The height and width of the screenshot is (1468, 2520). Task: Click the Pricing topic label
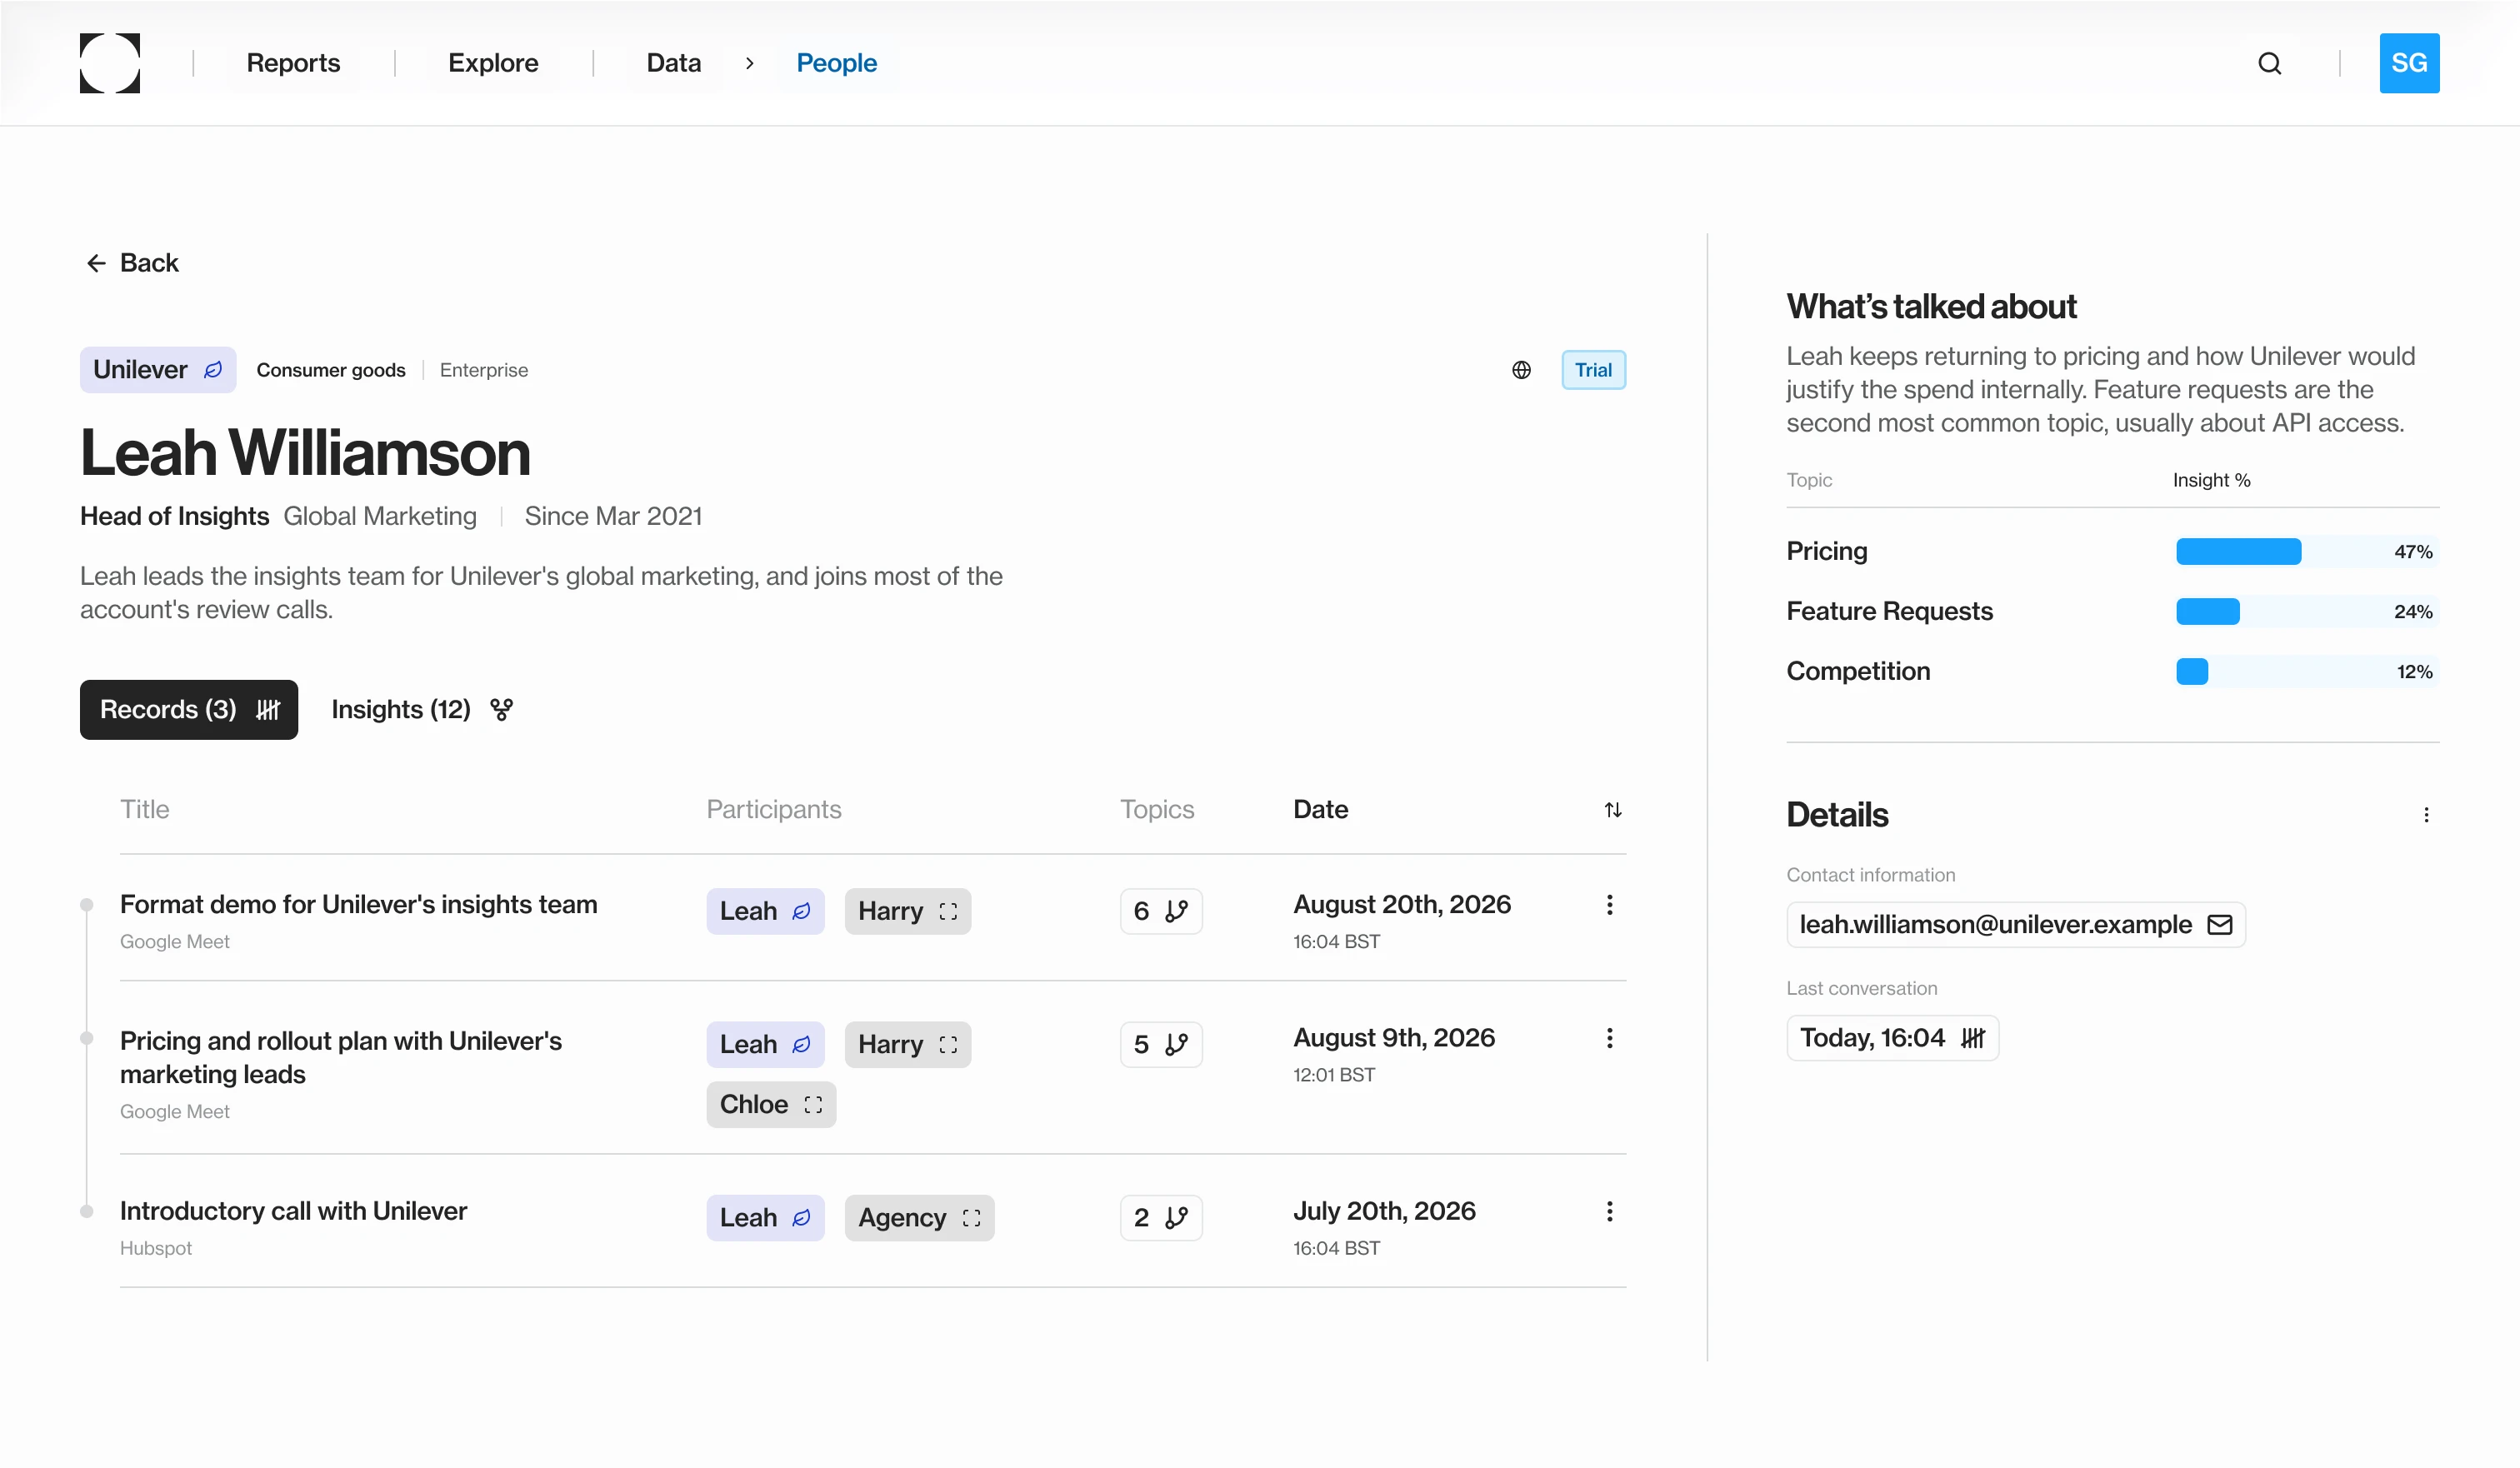1826,552
